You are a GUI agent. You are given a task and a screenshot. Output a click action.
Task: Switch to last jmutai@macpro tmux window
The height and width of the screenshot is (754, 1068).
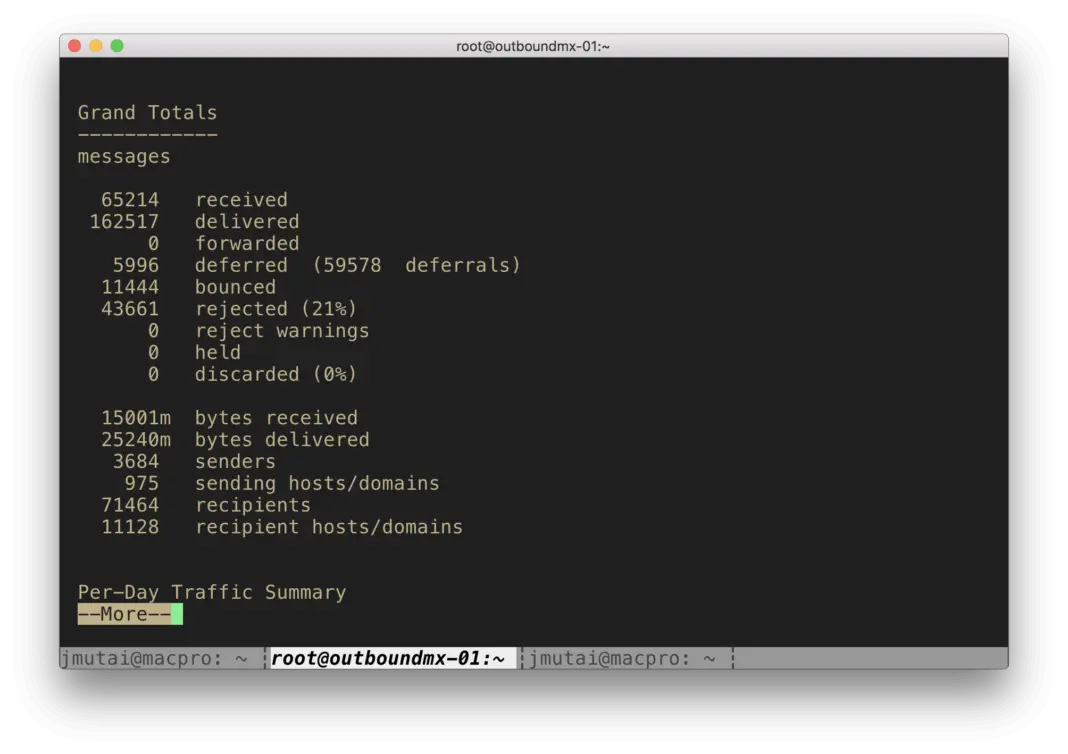pos(623,659)
